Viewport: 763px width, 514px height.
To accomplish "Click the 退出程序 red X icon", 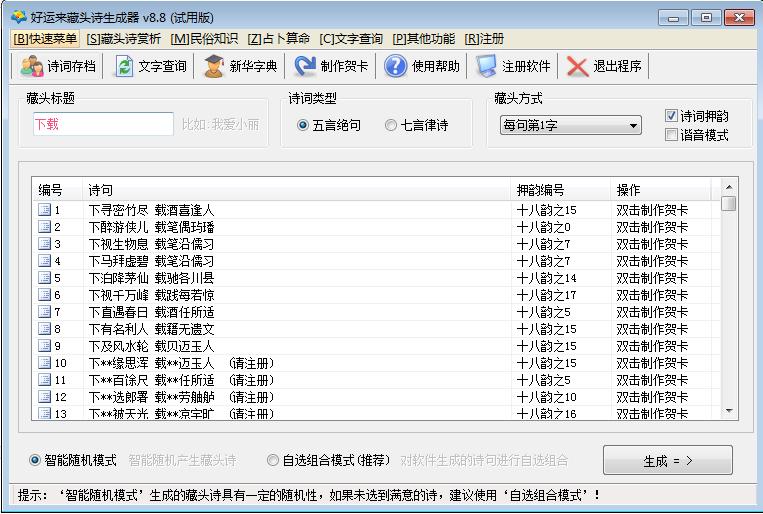I will click(578, 67).
